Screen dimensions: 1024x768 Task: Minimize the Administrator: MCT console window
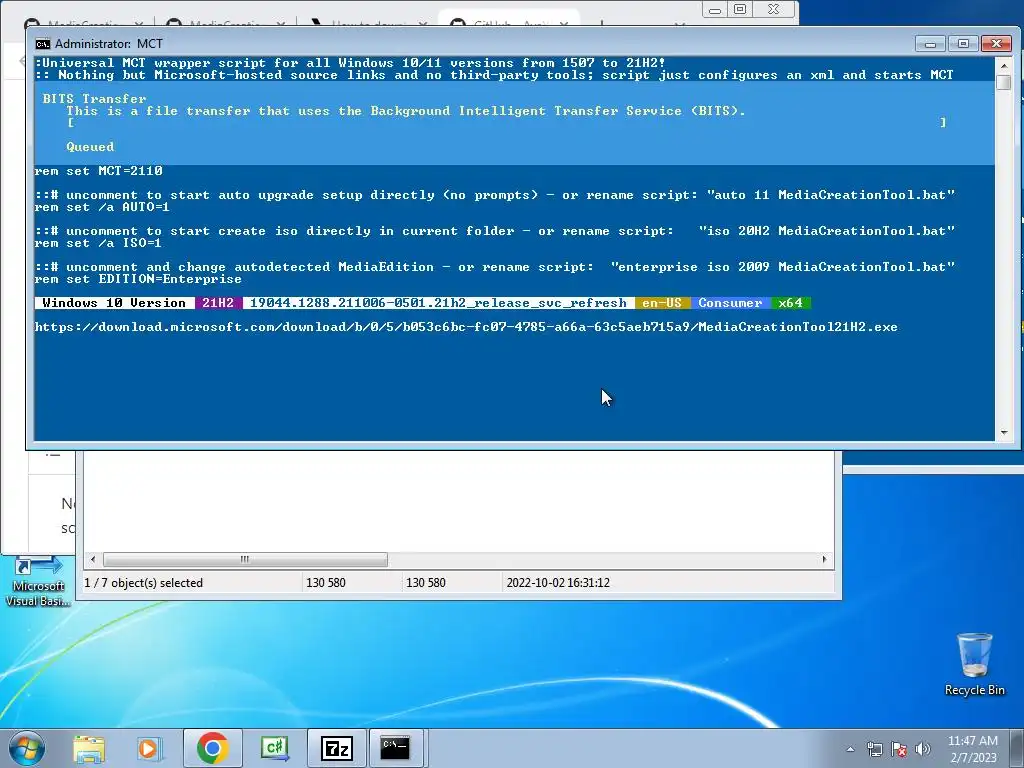[931, 44]
